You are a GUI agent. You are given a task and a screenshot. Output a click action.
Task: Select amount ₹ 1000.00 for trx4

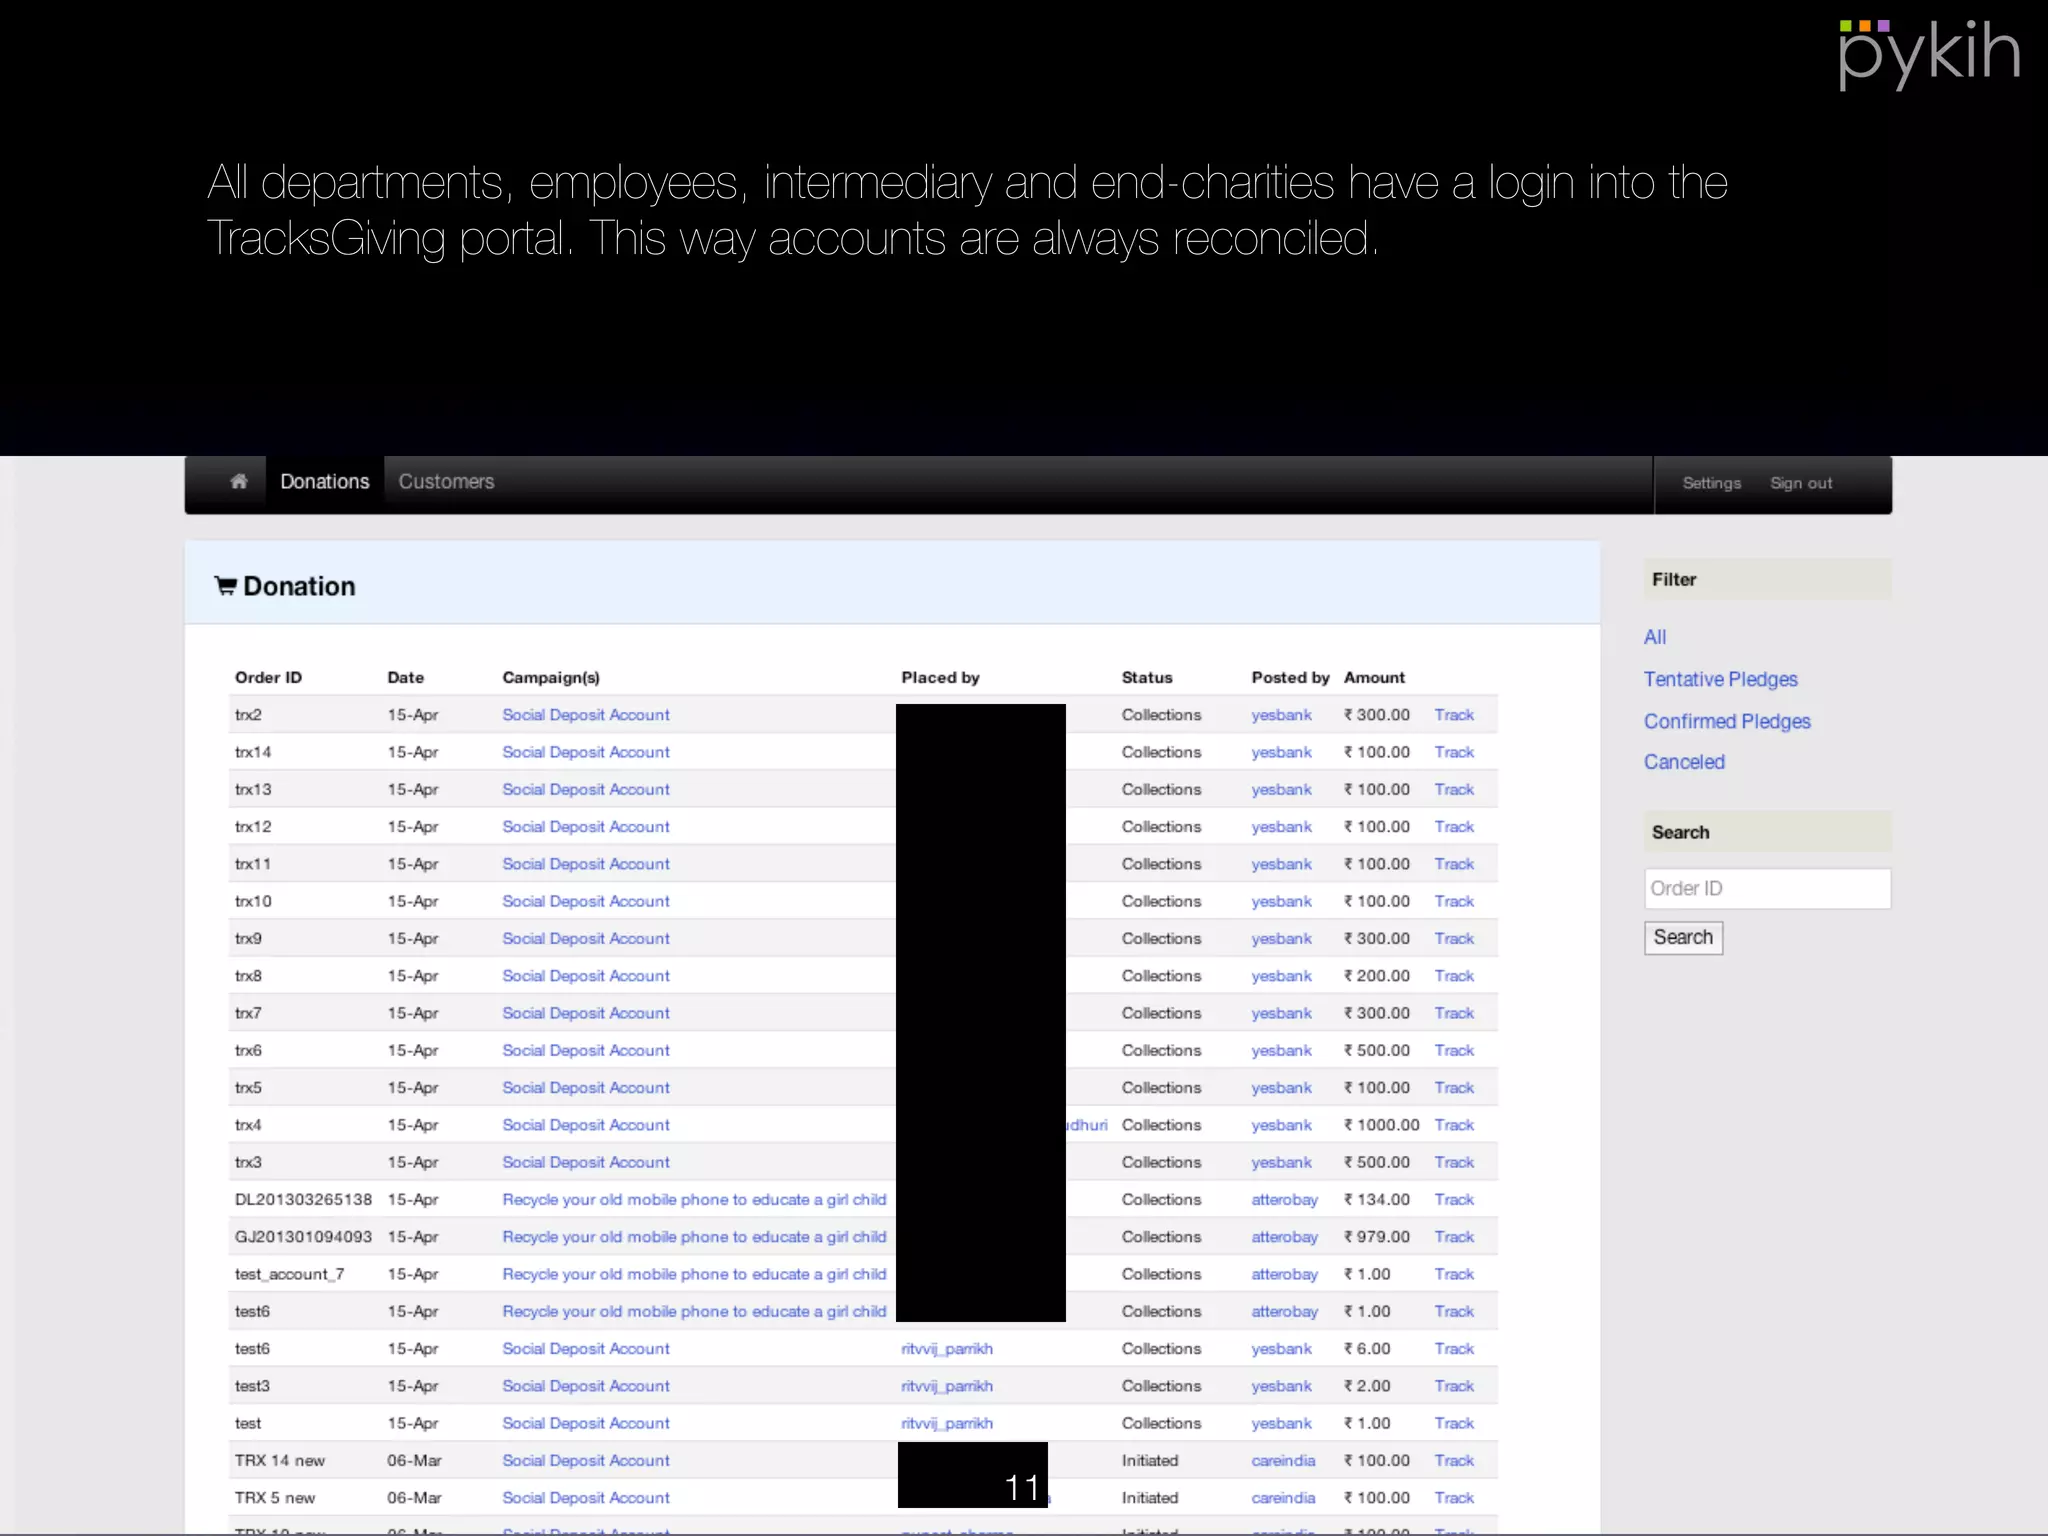pos(1381,1125)
